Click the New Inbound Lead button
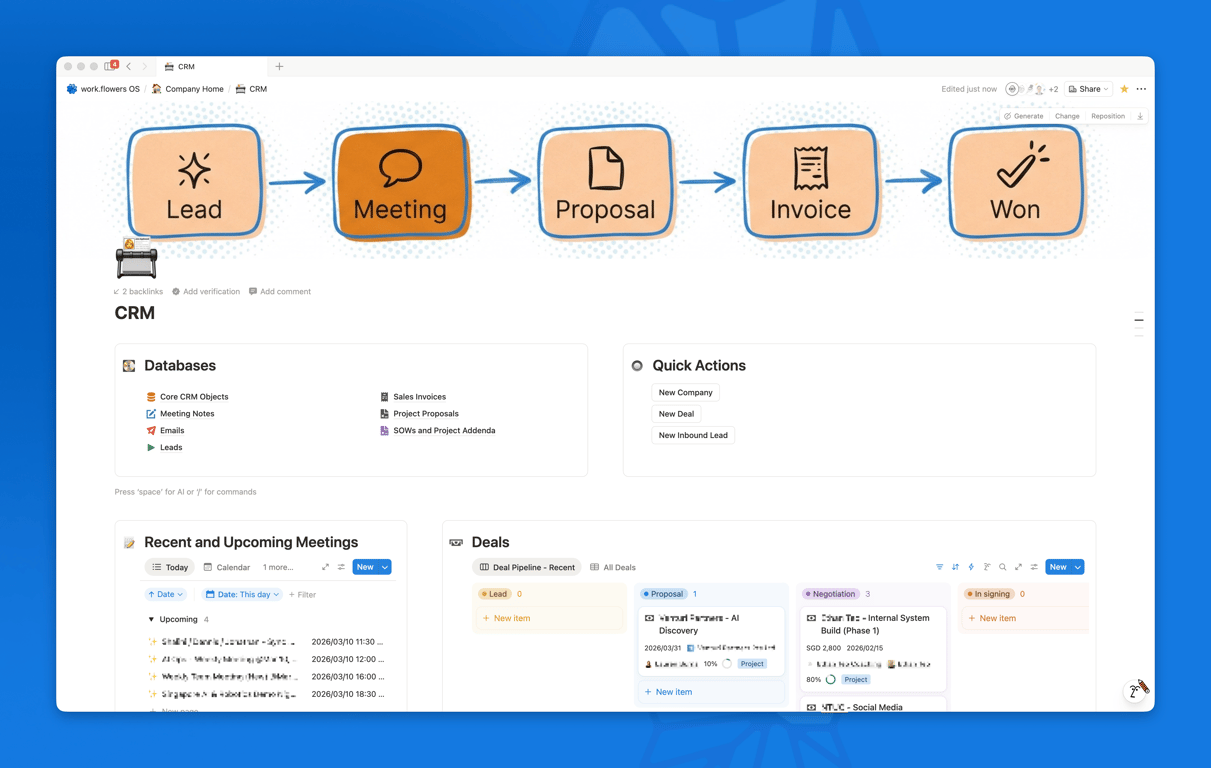The image size is (1211, 768). [x=693, y=435]
